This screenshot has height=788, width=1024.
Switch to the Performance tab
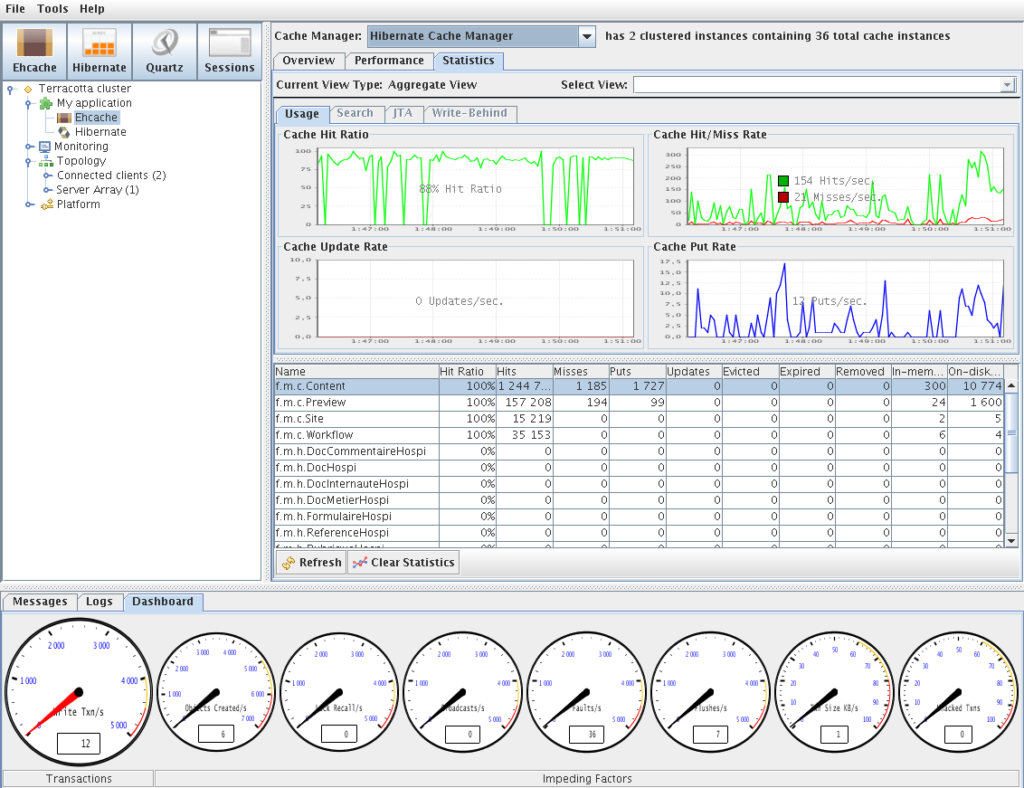click(x=389, y=61)
